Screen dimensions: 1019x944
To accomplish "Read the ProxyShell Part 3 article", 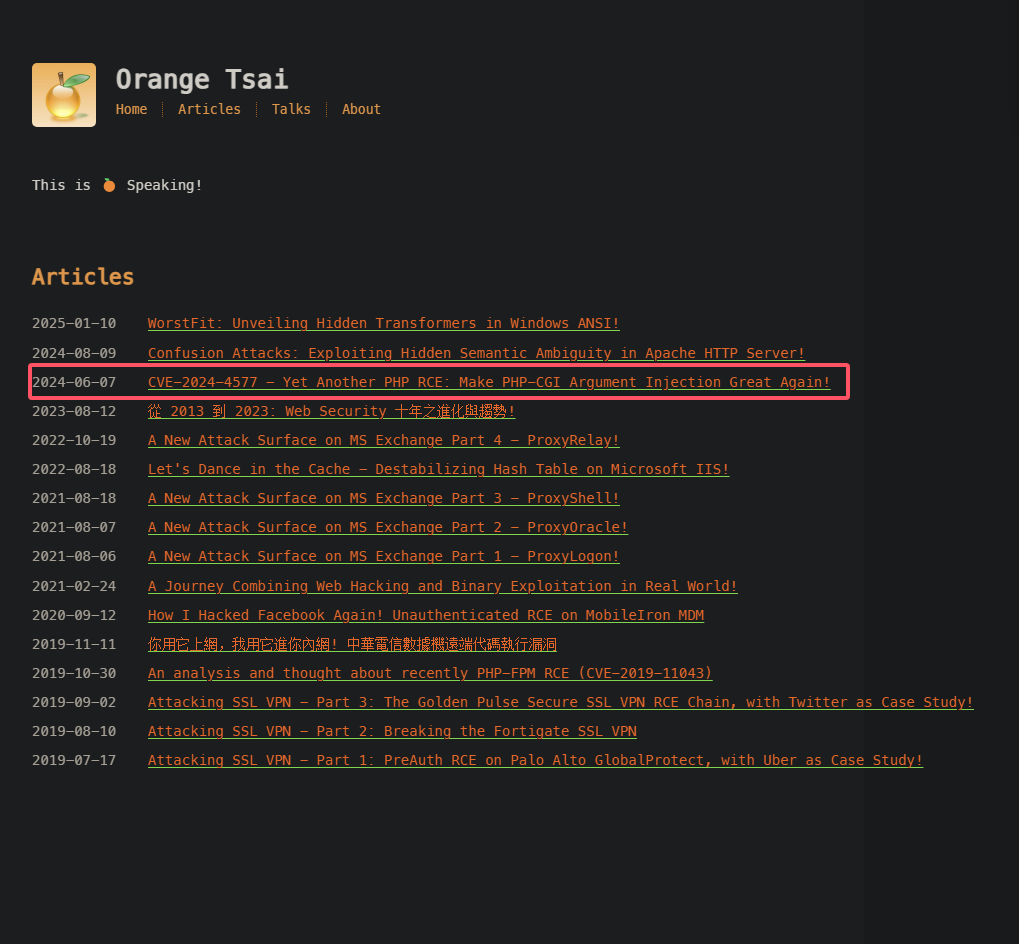I will point(383,498).
